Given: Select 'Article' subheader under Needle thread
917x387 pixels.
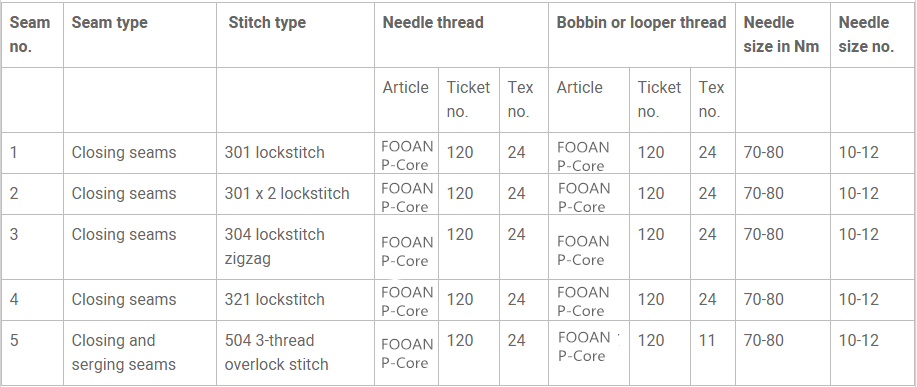Looking at the screenshot, I should (405, 88).
